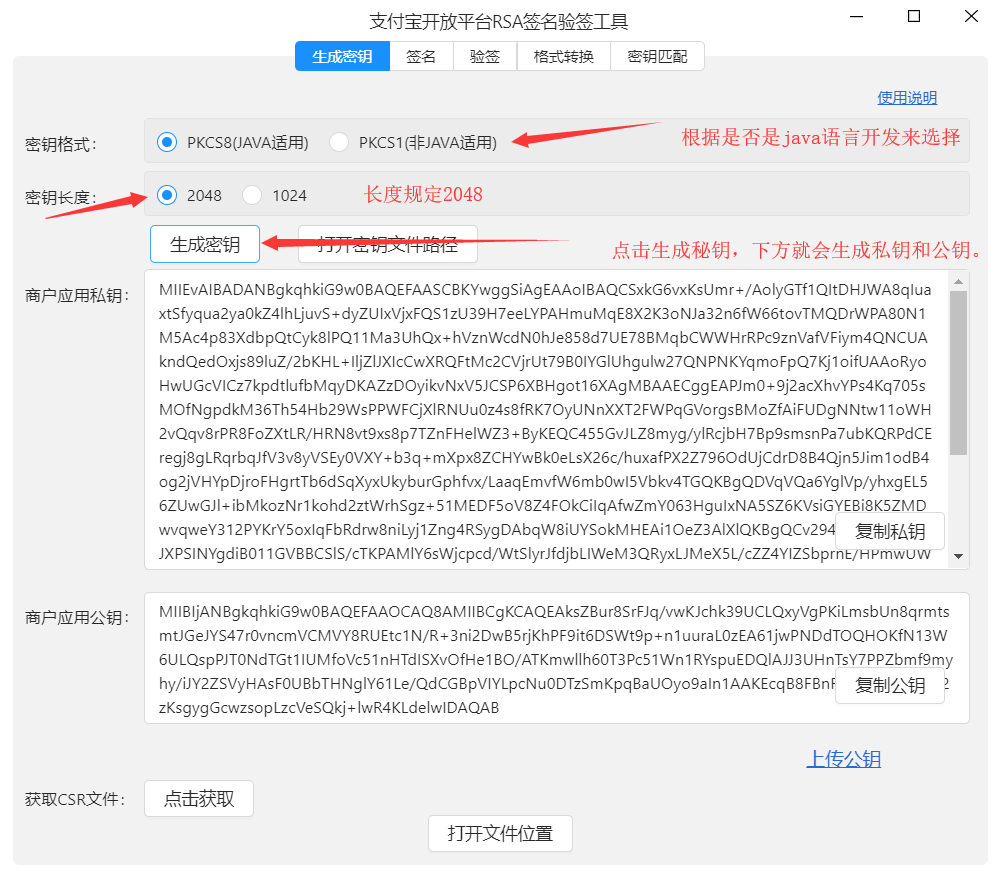The height and width of the screenshot is (875, 1000).
Task: Click the 获取CSR文件 label
Action: pos(75,799)
